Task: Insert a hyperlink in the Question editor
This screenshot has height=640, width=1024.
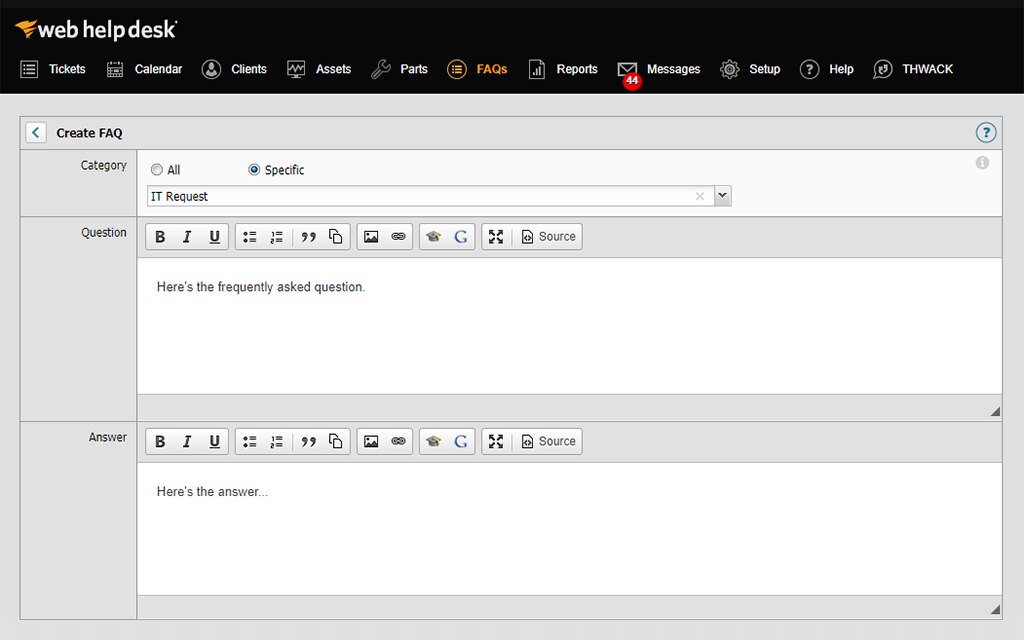Action: (x=400, y=236)
